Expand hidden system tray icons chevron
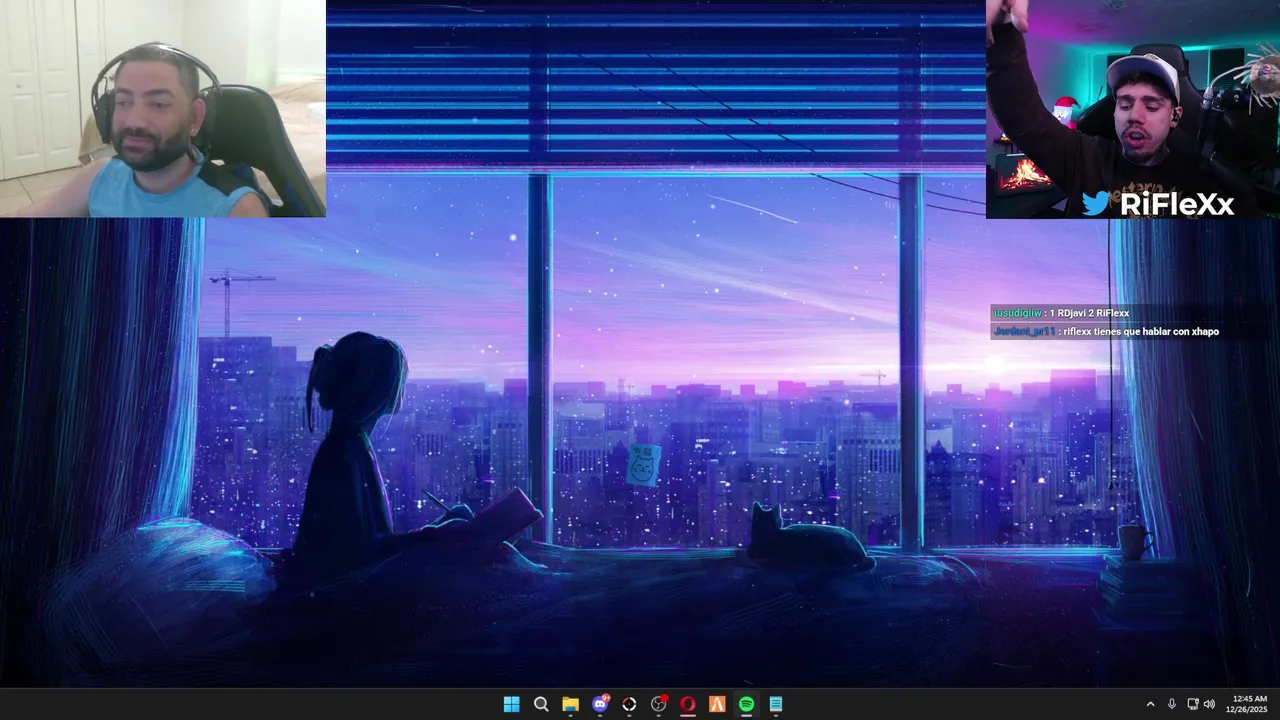The image size is (1280, 720). click(x=1150, y=704)
